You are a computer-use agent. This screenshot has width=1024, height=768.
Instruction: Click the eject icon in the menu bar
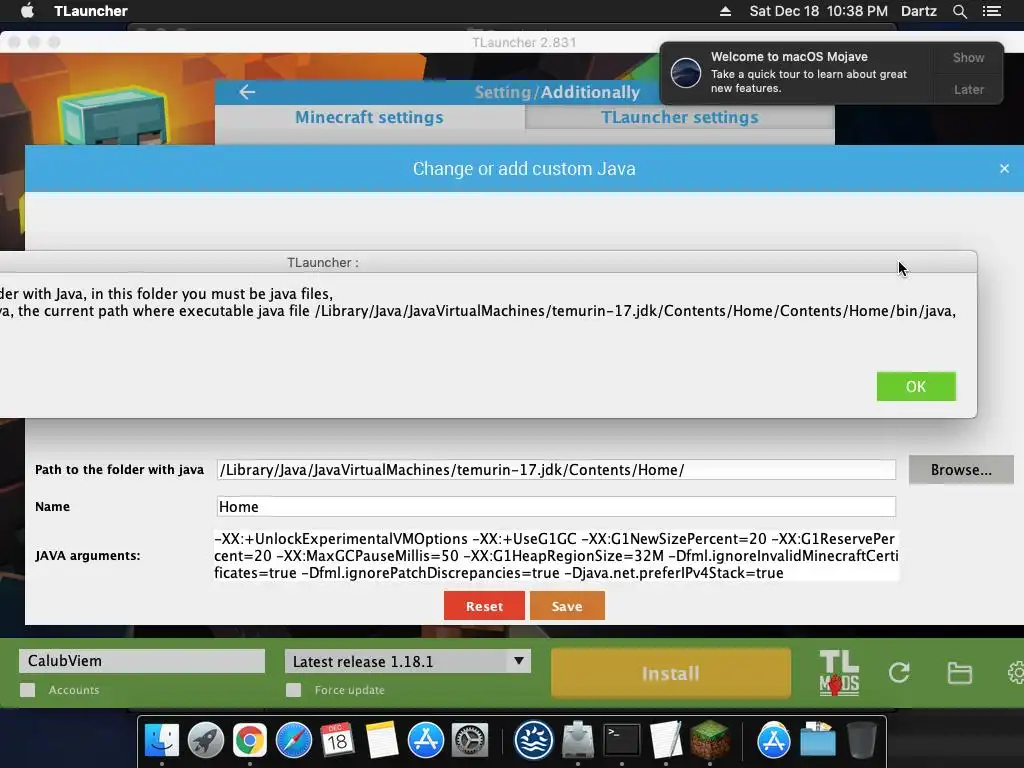(725, 11)
